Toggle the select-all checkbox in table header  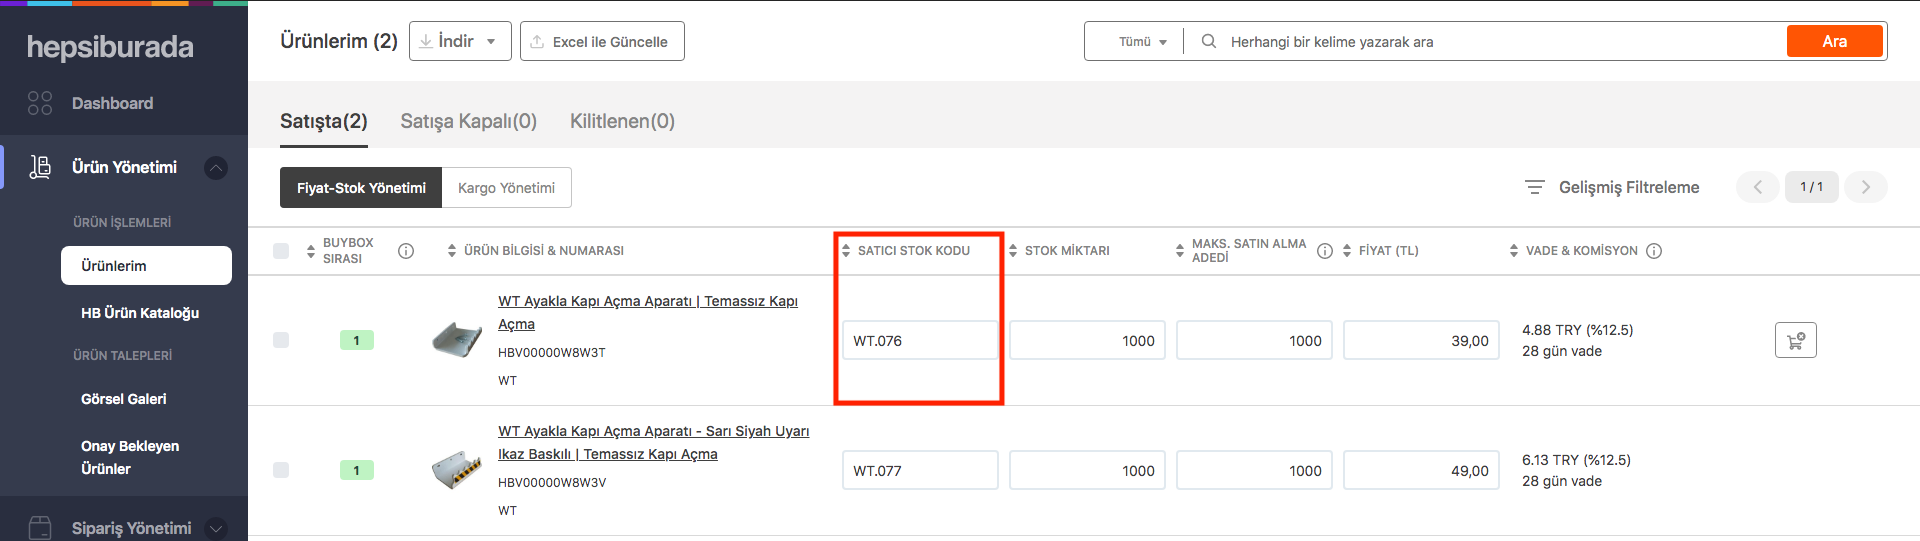click(281, 251)
